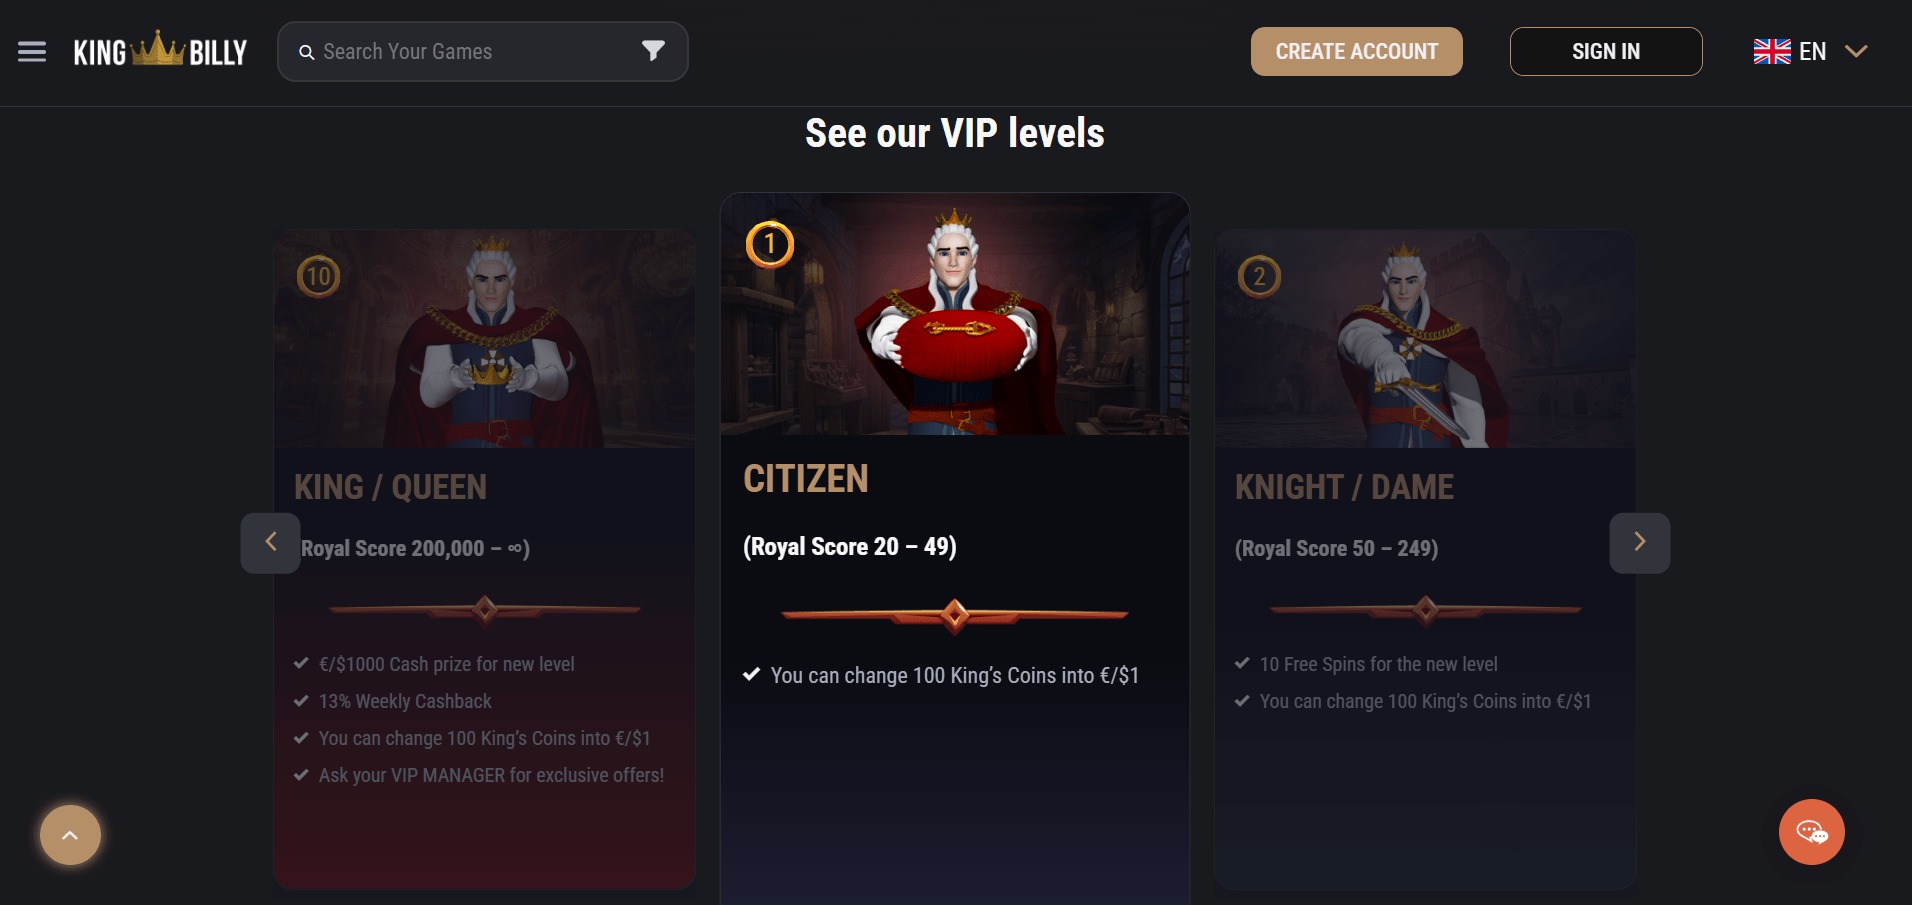The image size is (1912, 905).
Task: Click the King Billy crown logo
Action: pos(160,51)
